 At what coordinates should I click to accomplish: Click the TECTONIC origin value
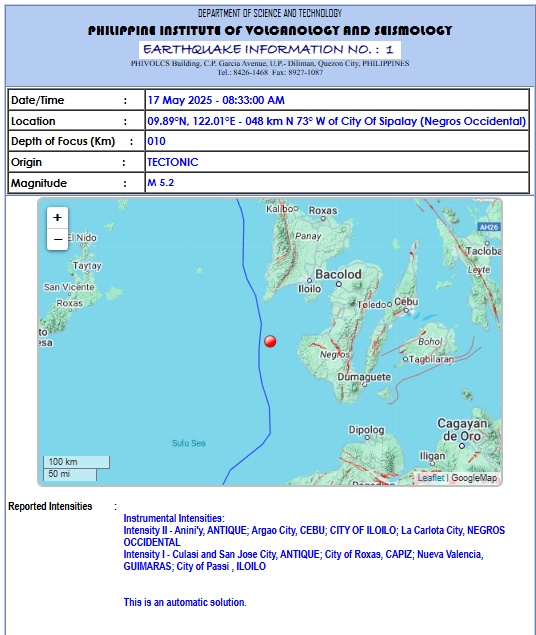tap(173, 162)
